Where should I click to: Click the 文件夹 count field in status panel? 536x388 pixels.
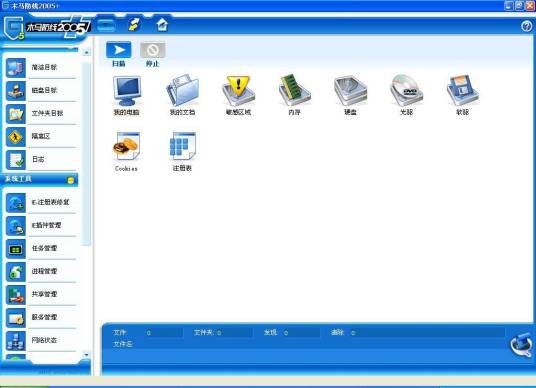(x=234, y=333)
